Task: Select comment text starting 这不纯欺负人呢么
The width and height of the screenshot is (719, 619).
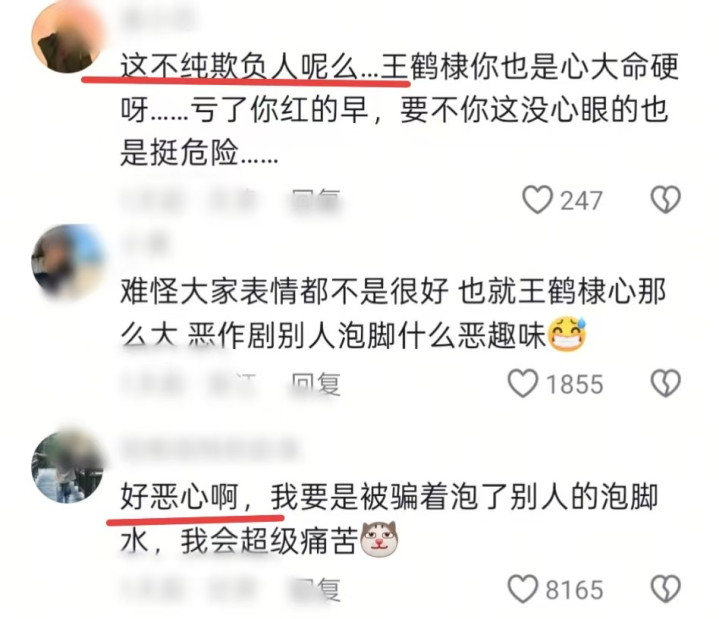Action: tap(399, 110)
